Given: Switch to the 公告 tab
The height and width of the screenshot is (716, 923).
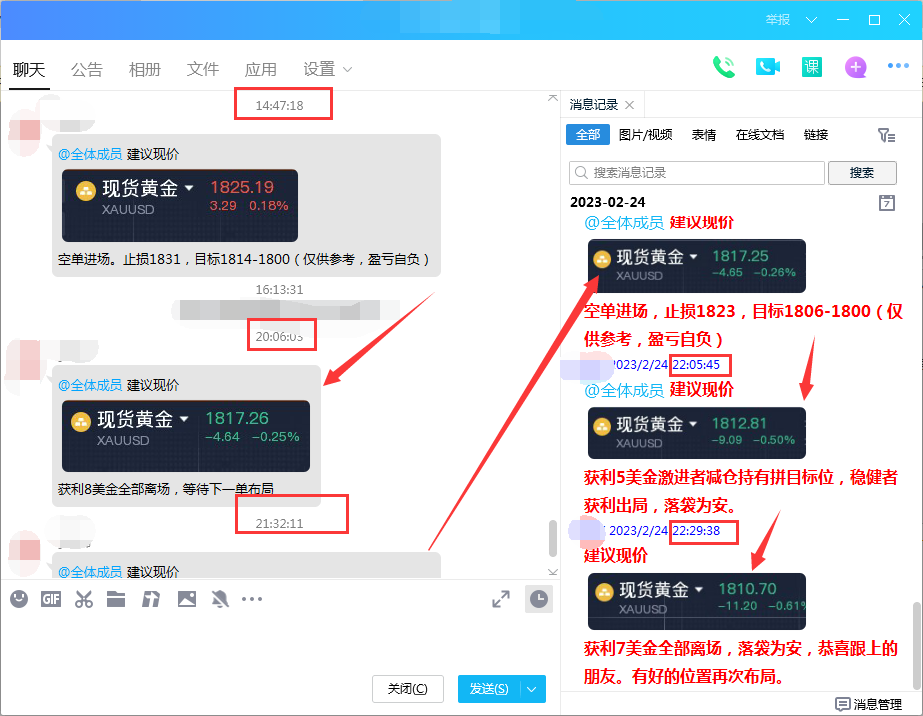Looking at the screenshot, I should pos(87,69).
